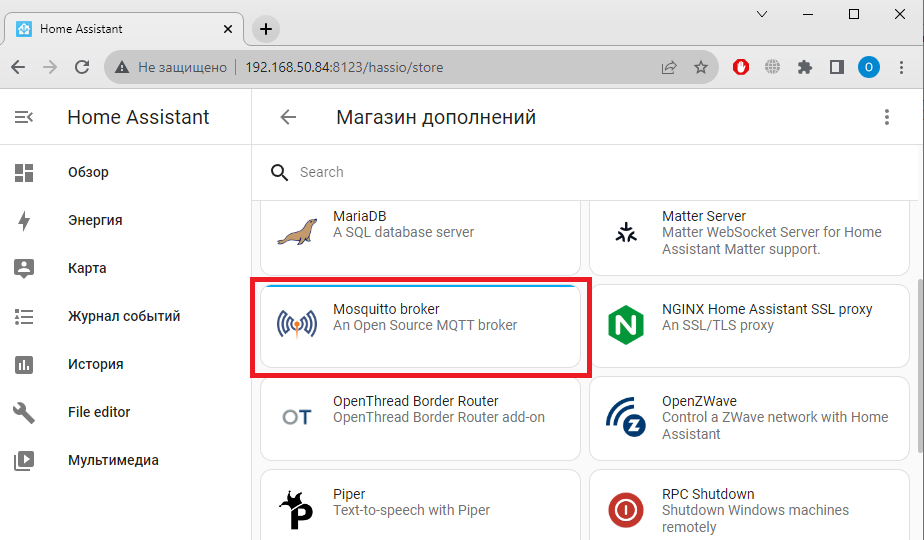Open Мультимедиа in sidebar
924x540 pixels.
point(113,460)
